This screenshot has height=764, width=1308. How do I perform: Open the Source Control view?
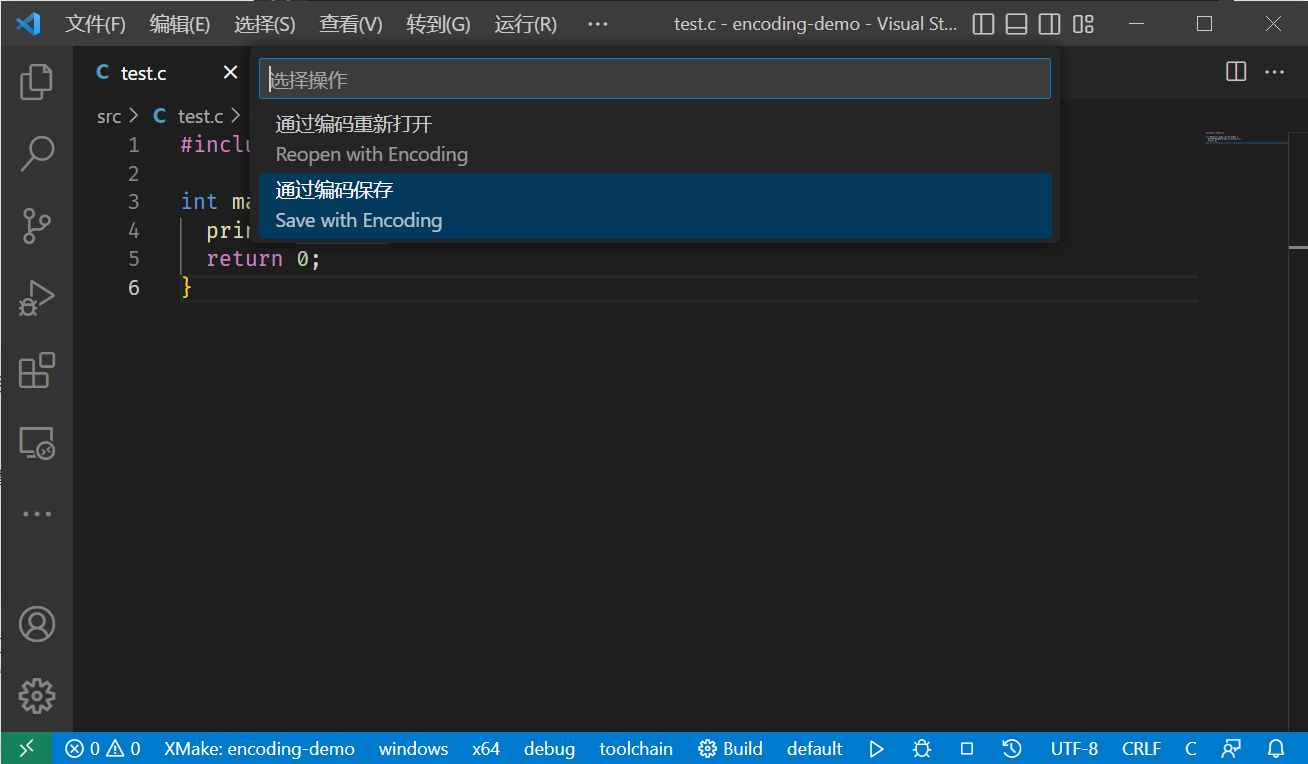coord(37,226)
